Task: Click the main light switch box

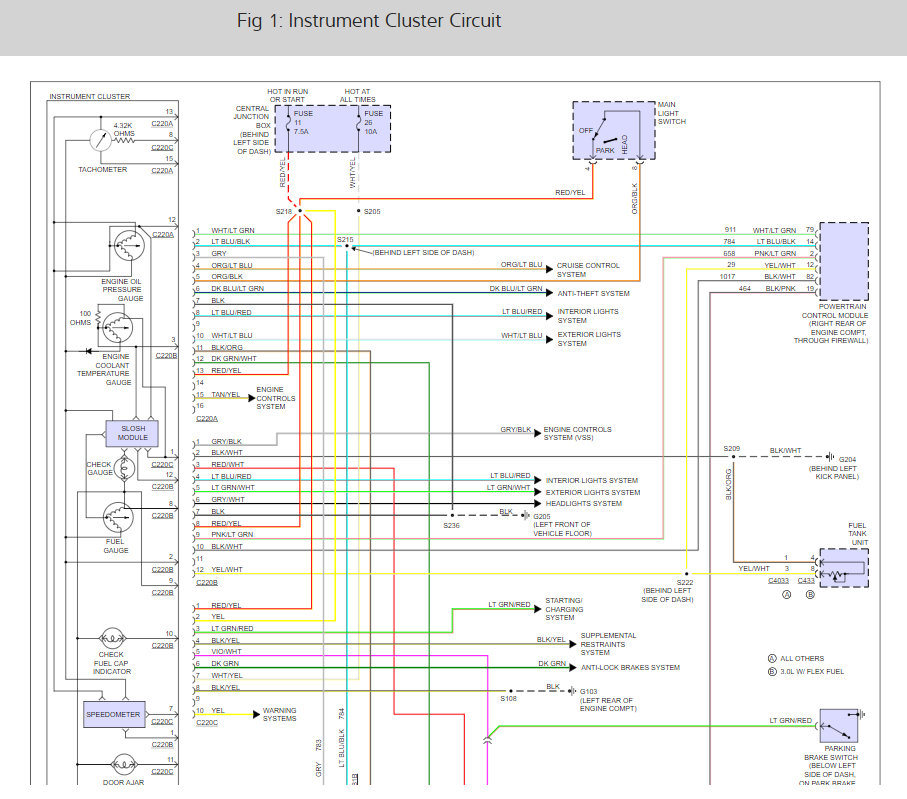Action: click(614, 130)
